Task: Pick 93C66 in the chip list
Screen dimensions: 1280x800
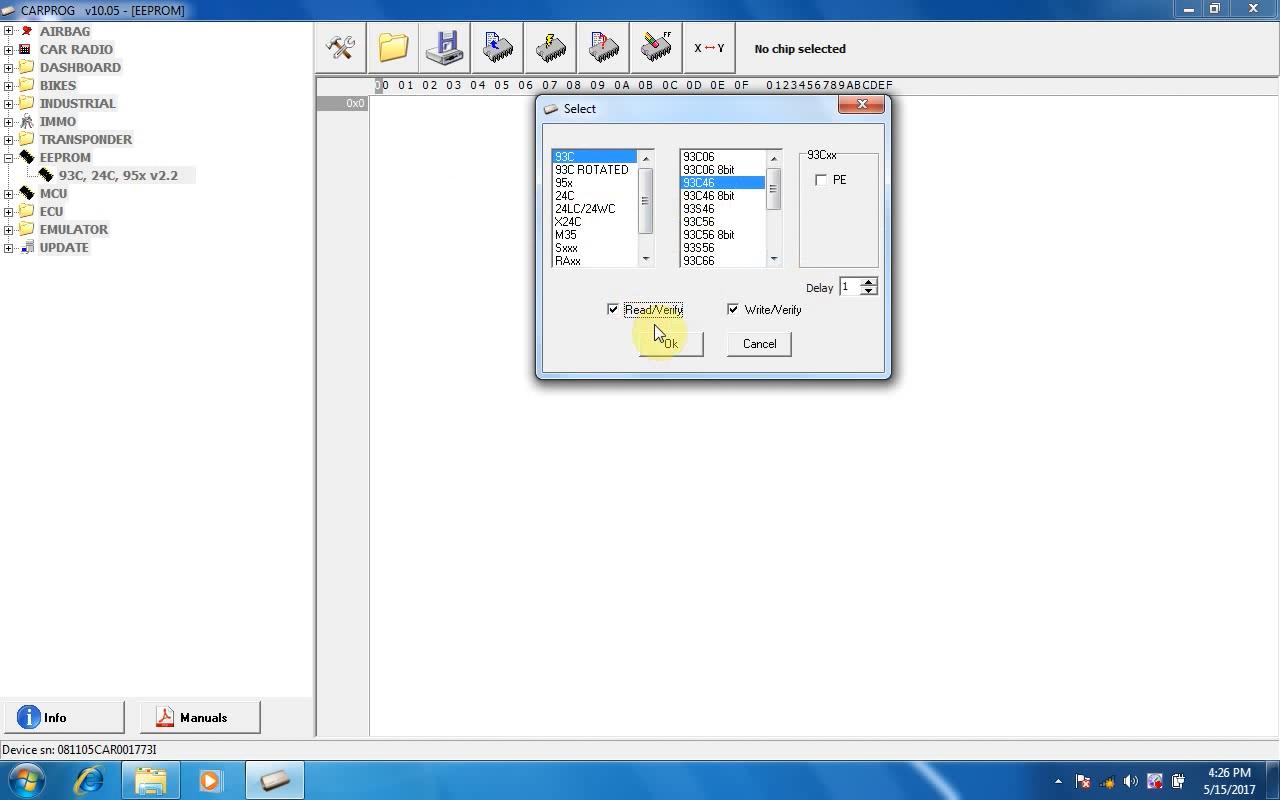Action: [699, 261]
